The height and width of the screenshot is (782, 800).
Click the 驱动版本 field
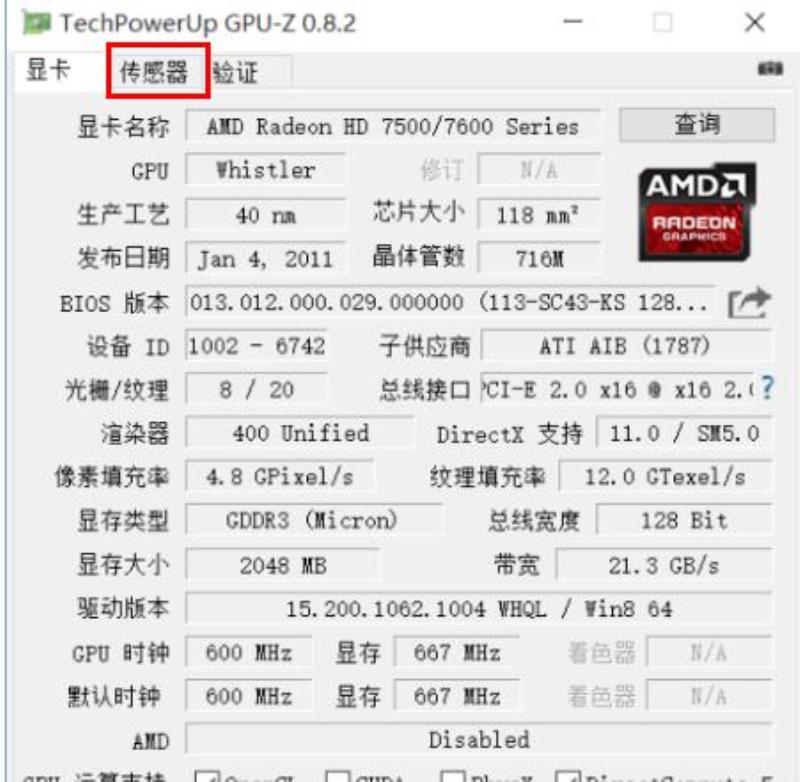click(479, 609)
